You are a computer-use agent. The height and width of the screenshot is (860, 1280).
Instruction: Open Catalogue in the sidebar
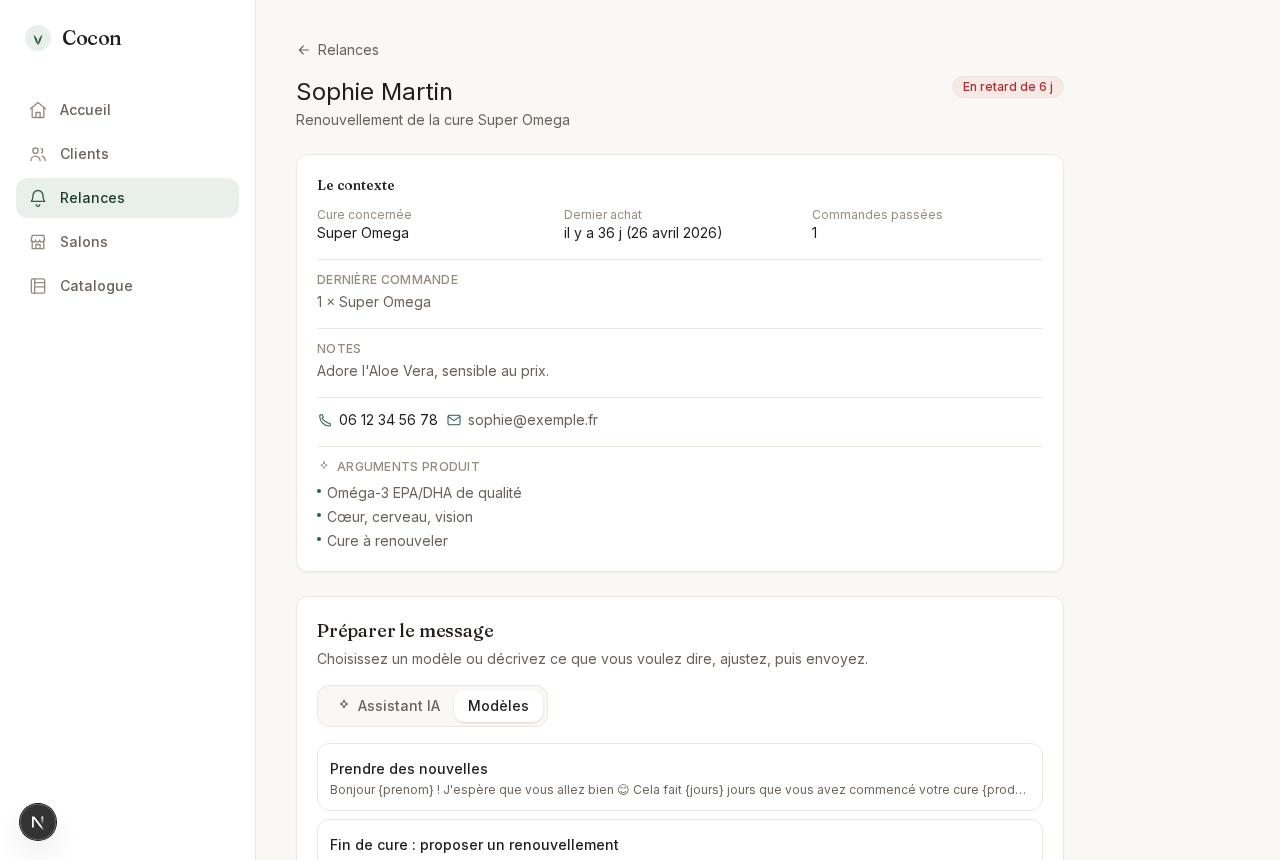127,286
